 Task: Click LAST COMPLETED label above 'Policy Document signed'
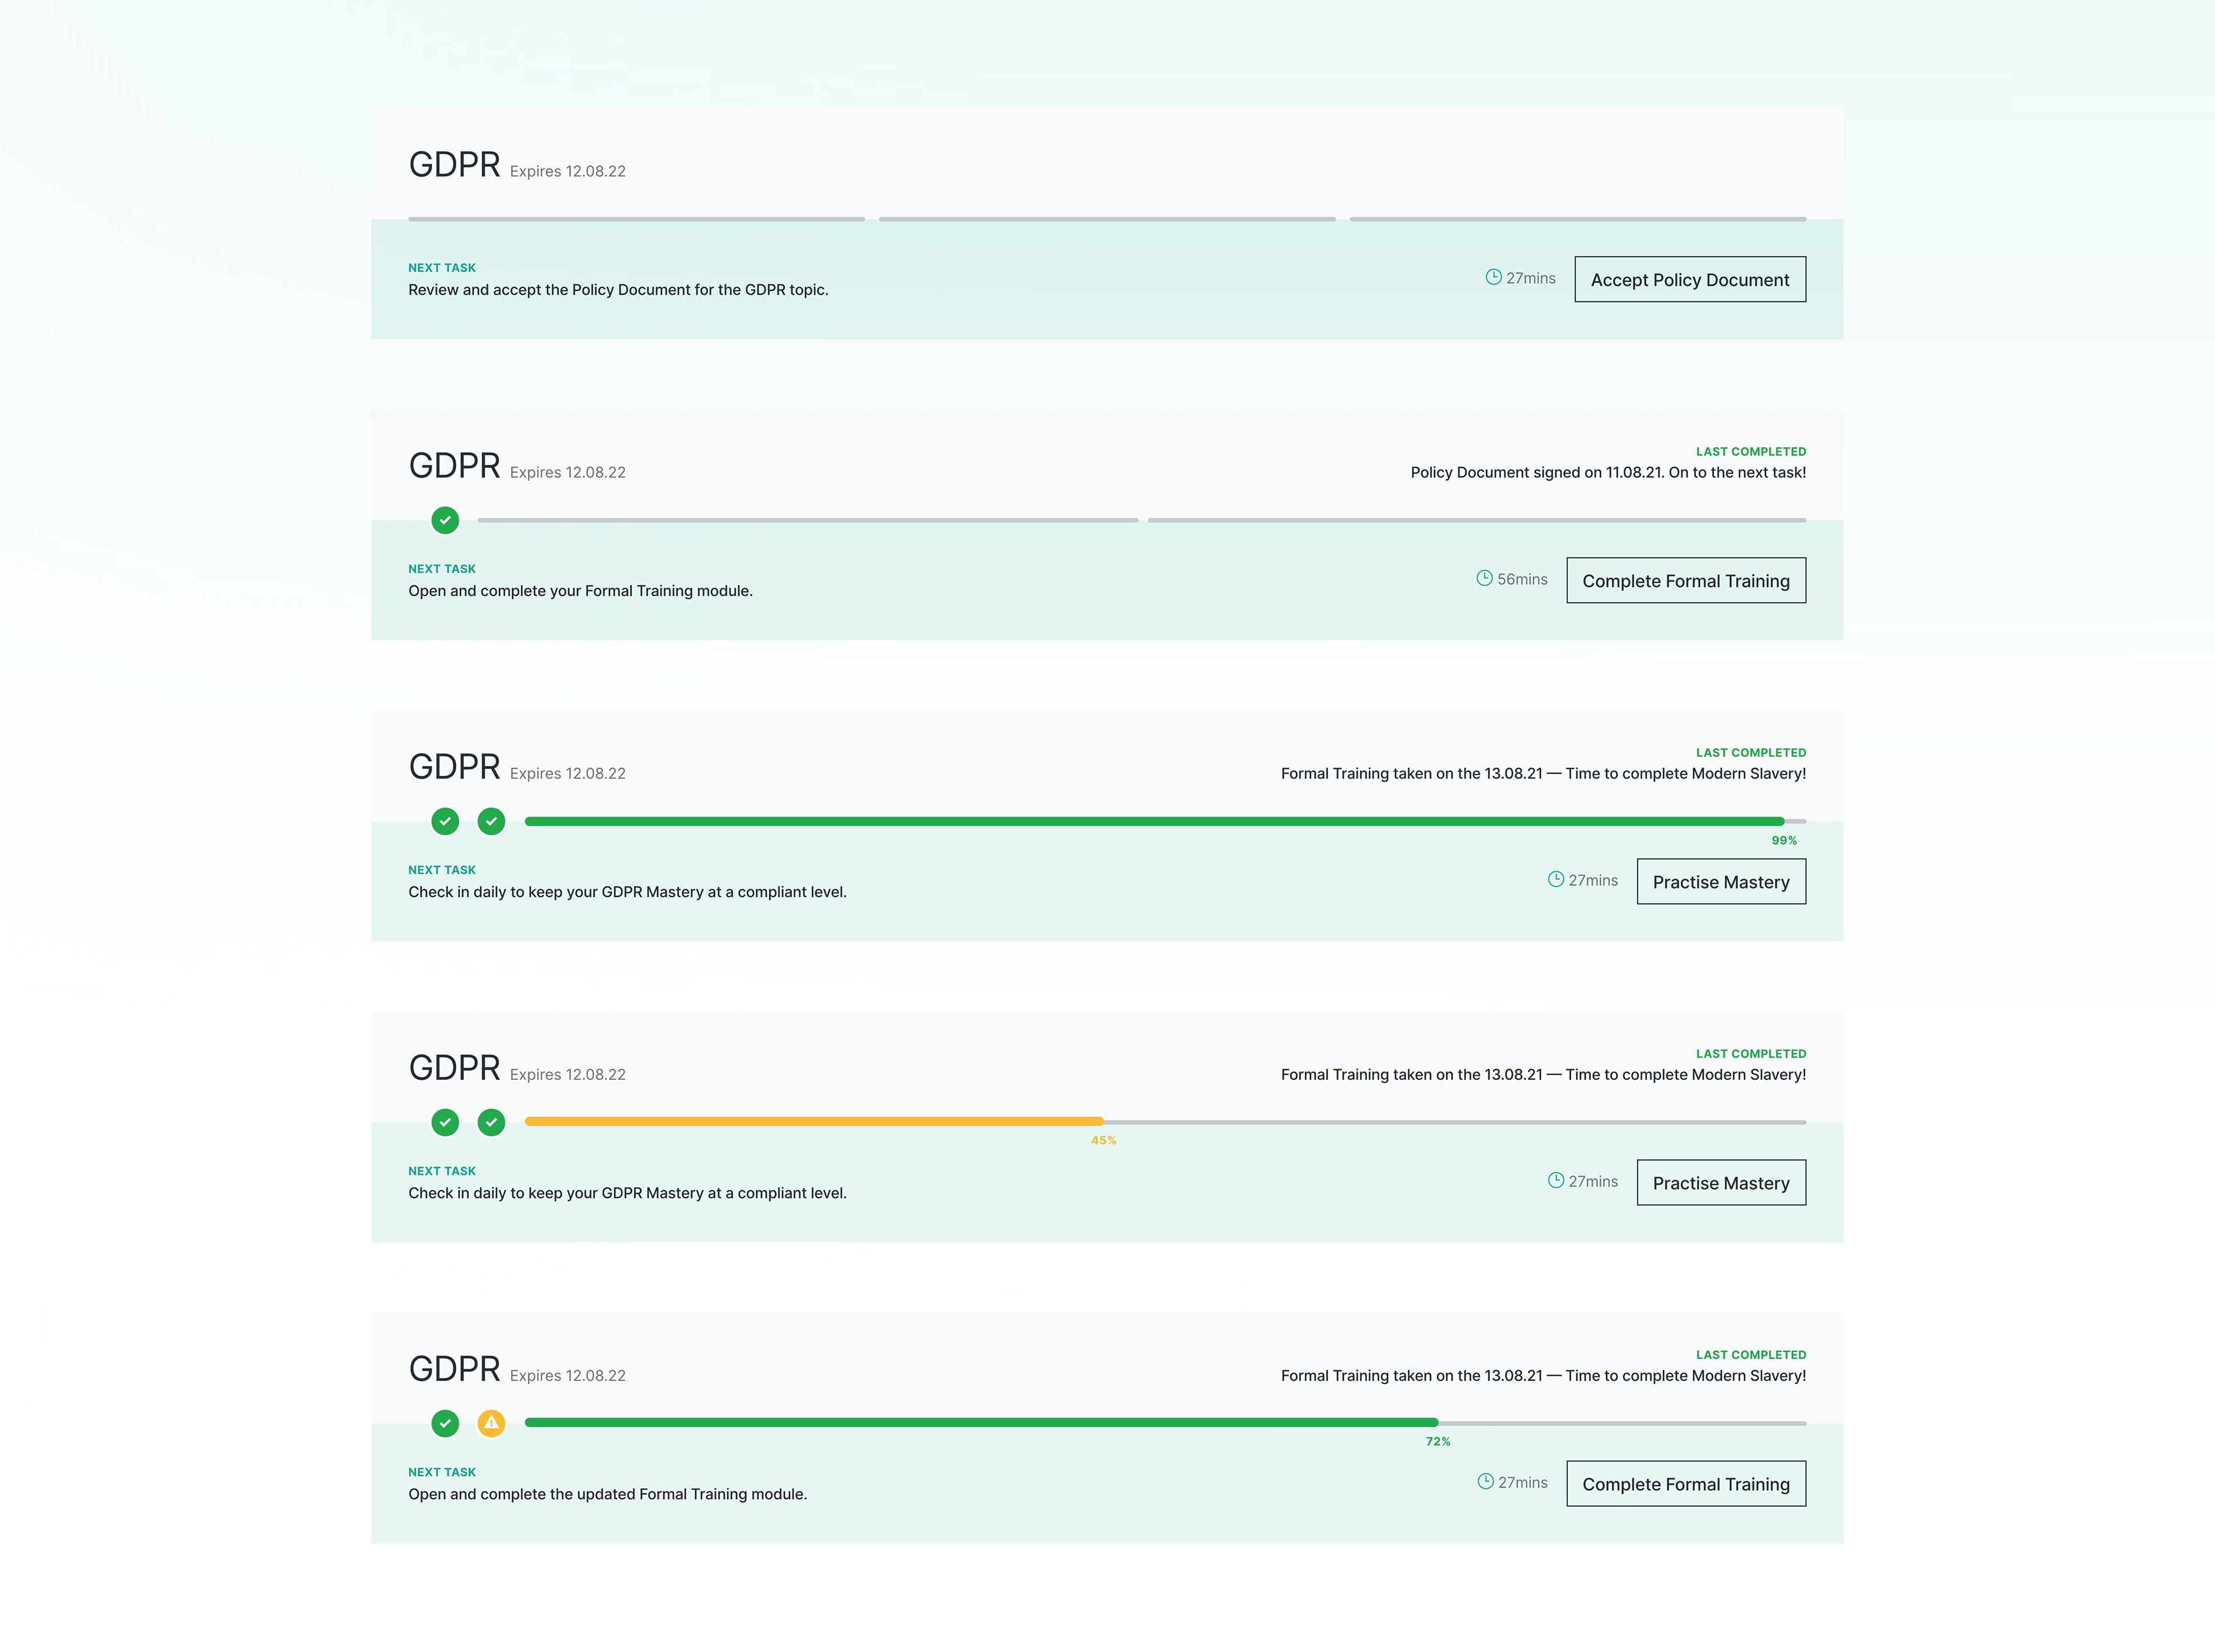(1750, 452)
